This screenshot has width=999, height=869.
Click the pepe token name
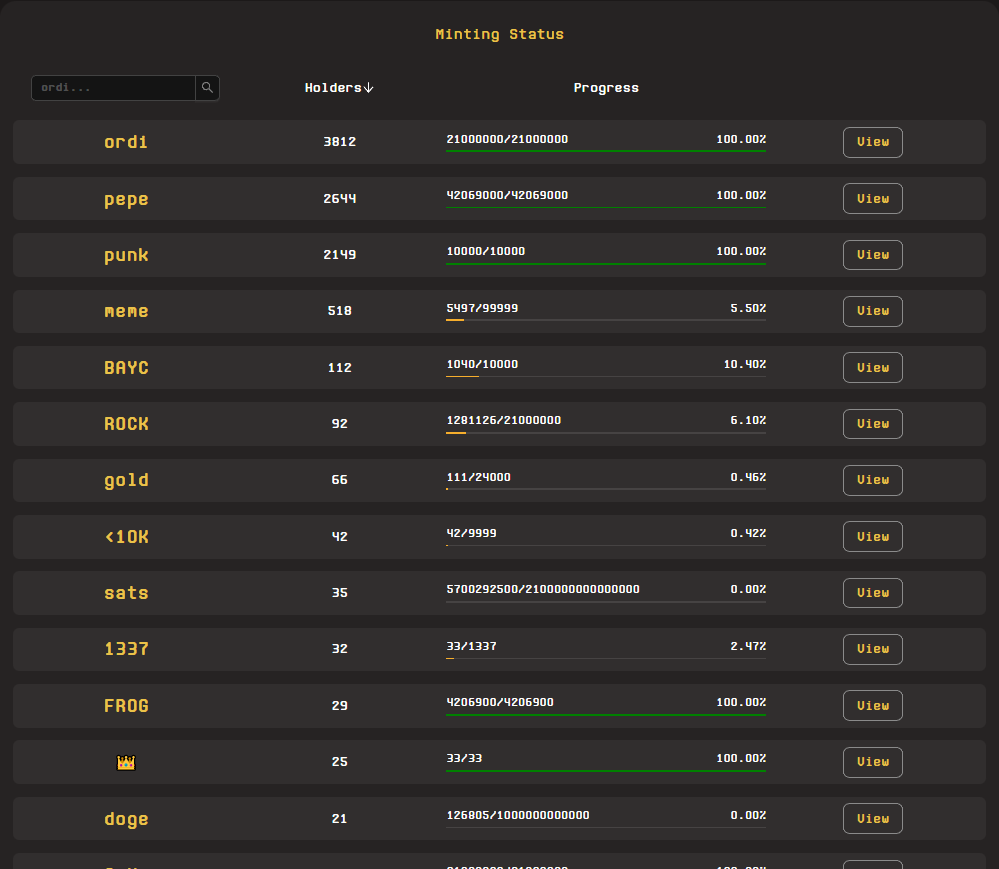126,199
